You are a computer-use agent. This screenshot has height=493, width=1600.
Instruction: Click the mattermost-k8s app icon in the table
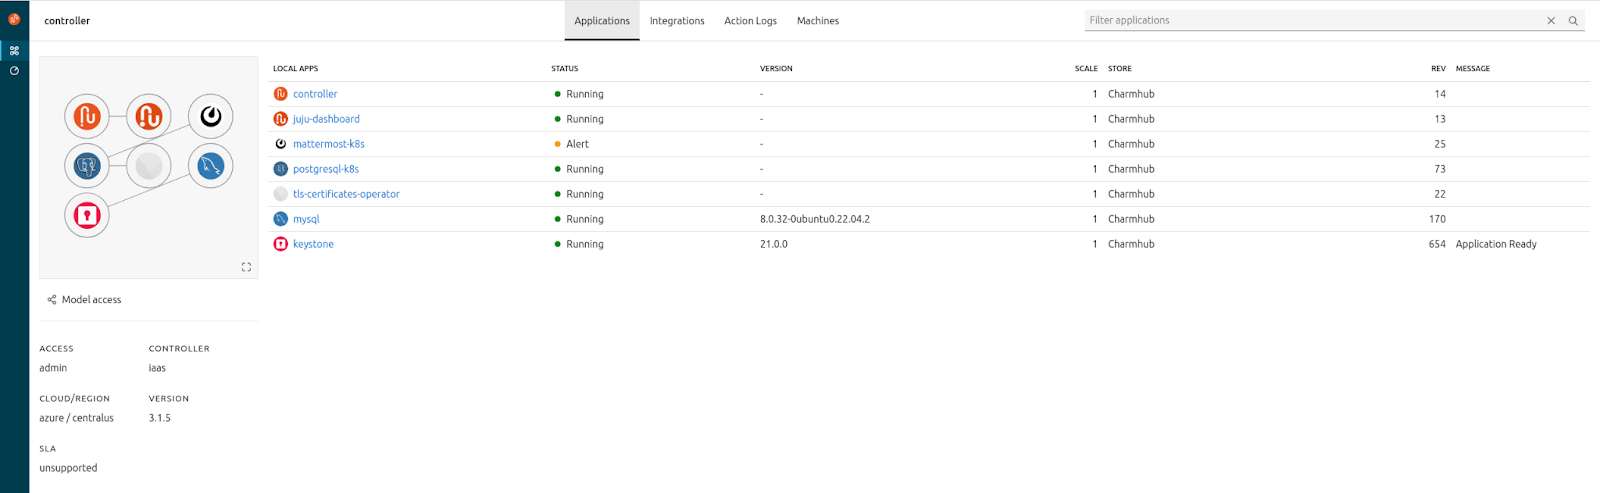tap(281, 144)
